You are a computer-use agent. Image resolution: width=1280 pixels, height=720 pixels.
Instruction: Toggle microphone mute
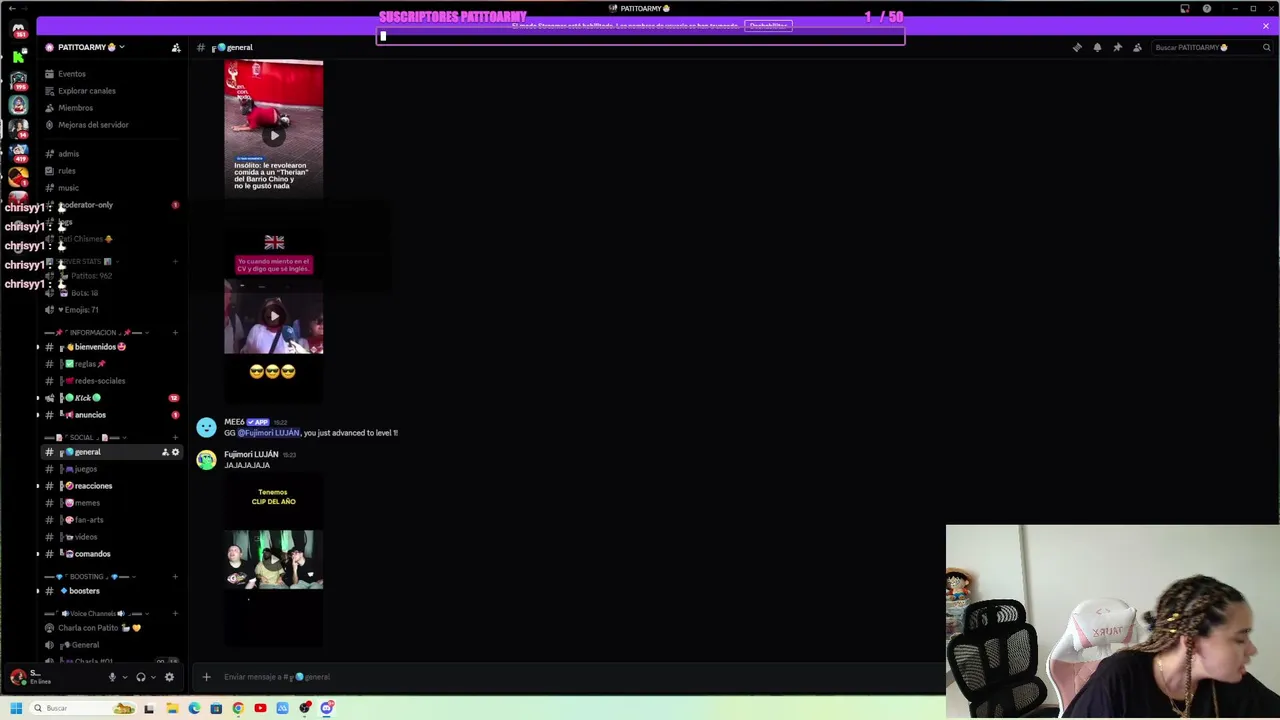click(x=112, y=677)
